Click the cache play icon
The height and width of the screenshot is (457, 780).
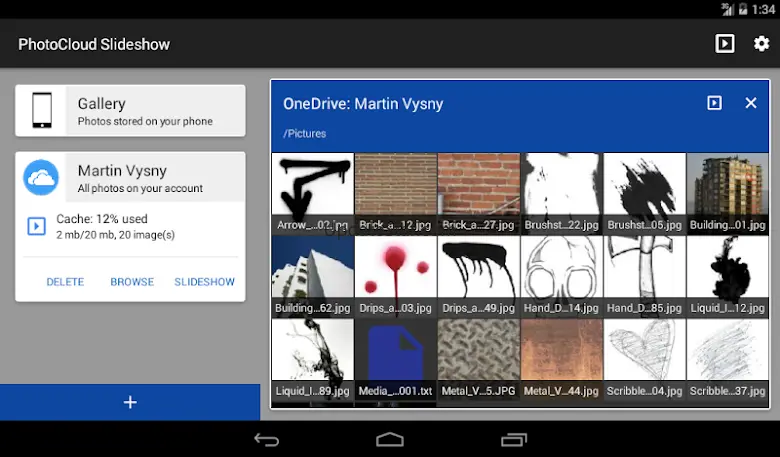pos(36,226)
